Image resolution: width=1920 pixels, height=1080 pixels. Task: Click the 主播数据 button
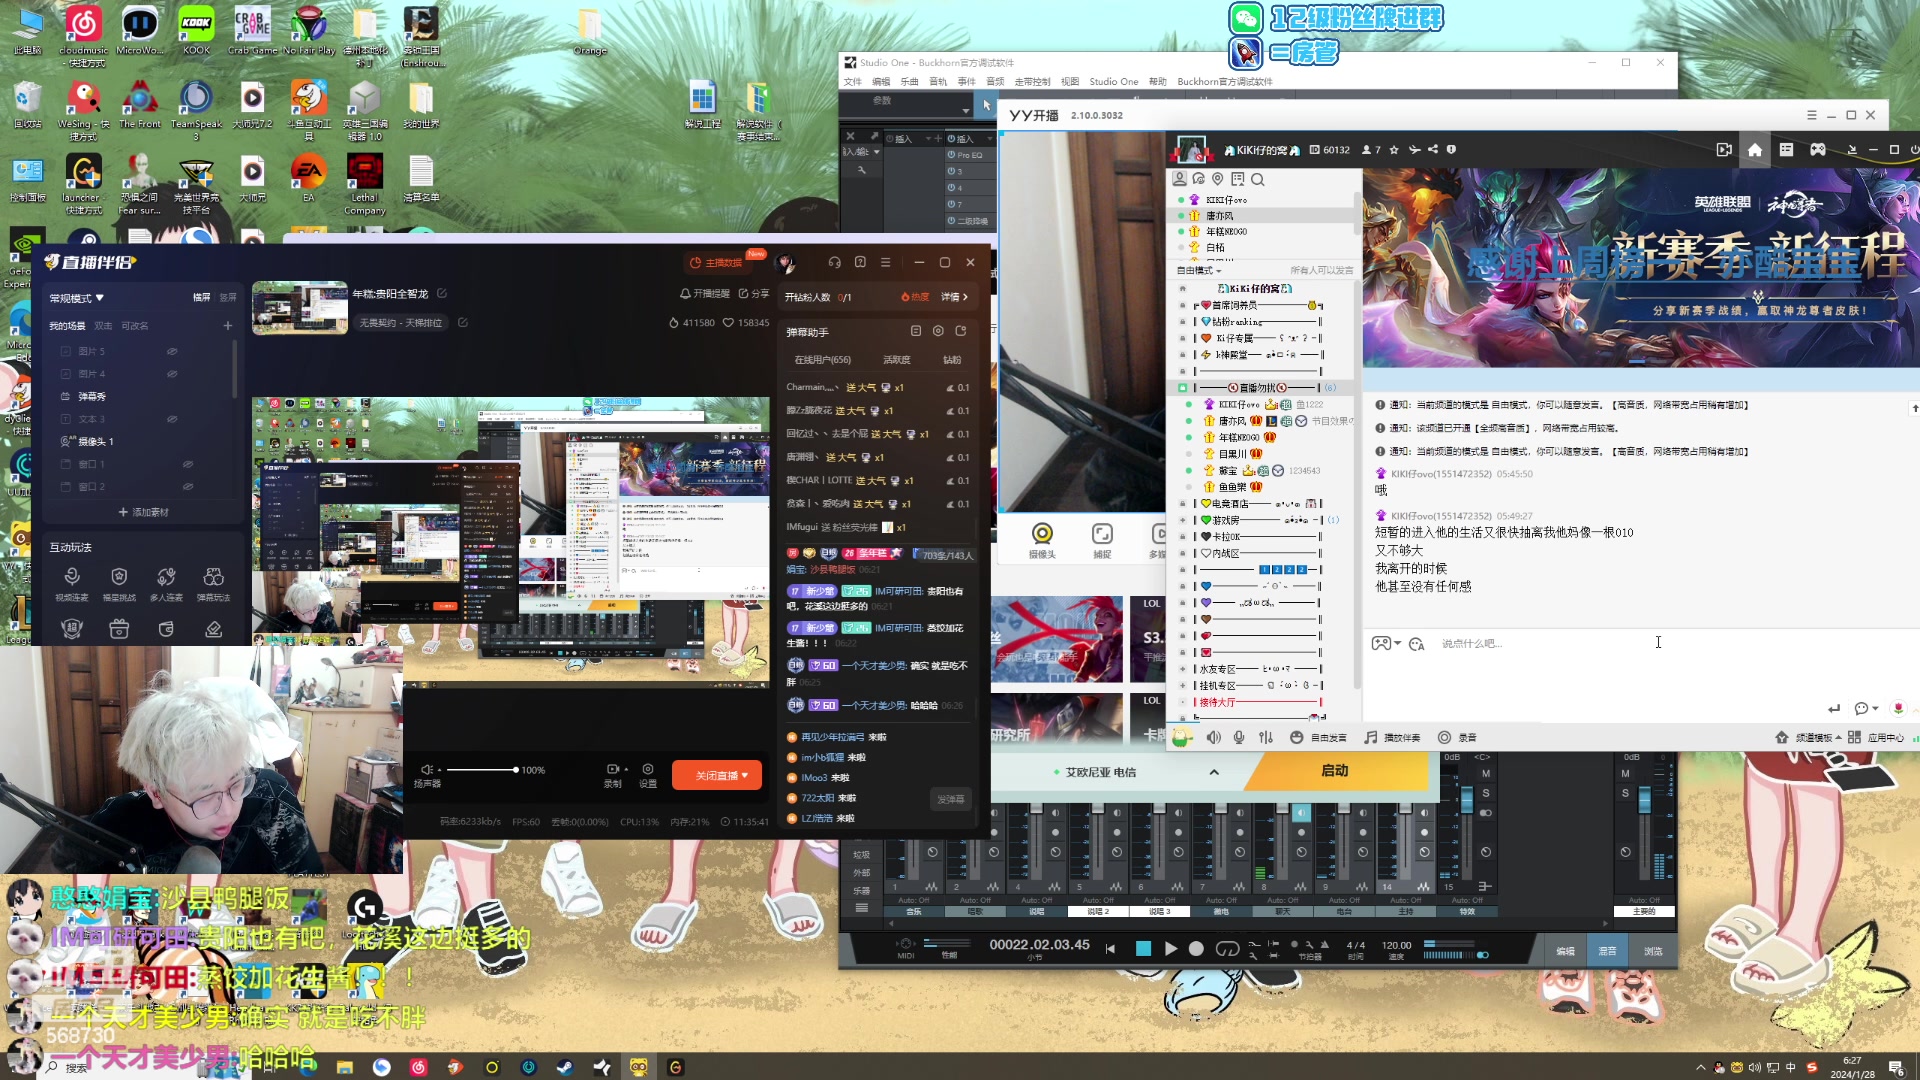pos(716,262)
